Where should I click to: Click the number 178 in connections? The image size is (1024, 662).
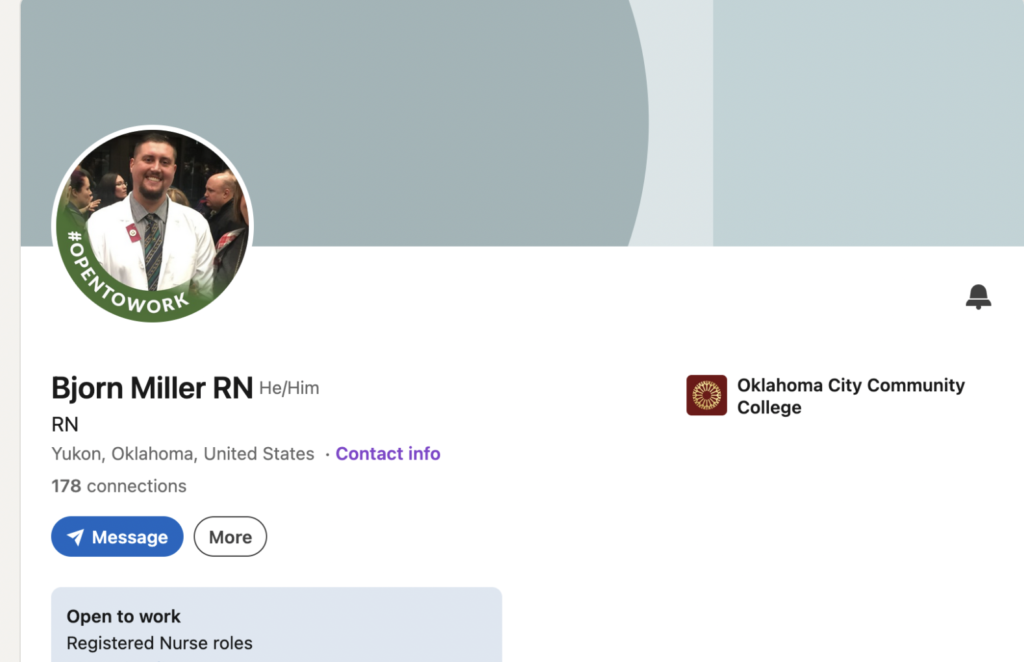pos(66,486)
